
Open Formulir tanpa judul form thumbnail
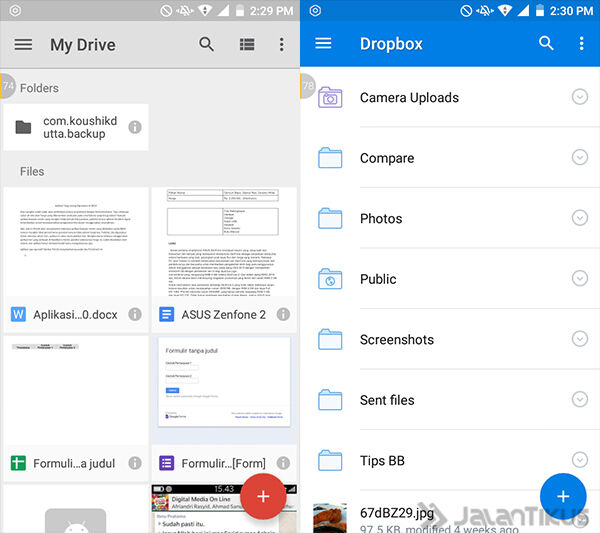click(x=224, y=390)
